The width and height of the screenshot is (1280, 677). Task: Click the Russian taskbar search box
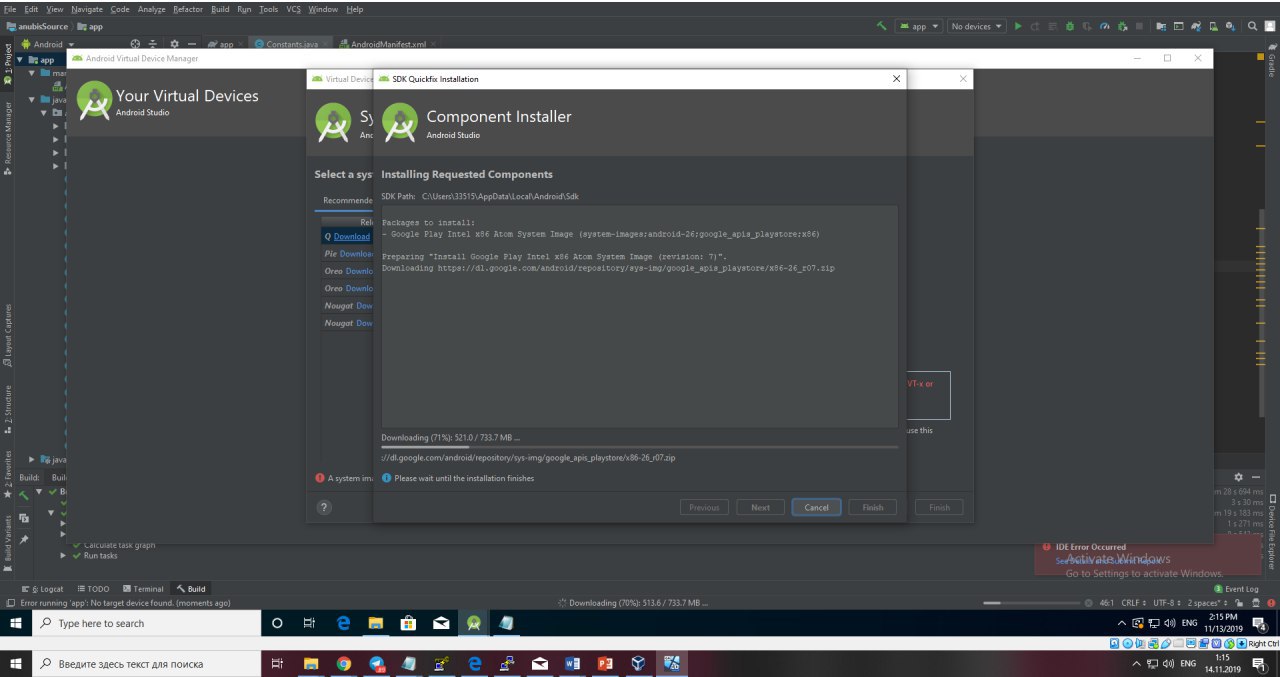point(146,663)
